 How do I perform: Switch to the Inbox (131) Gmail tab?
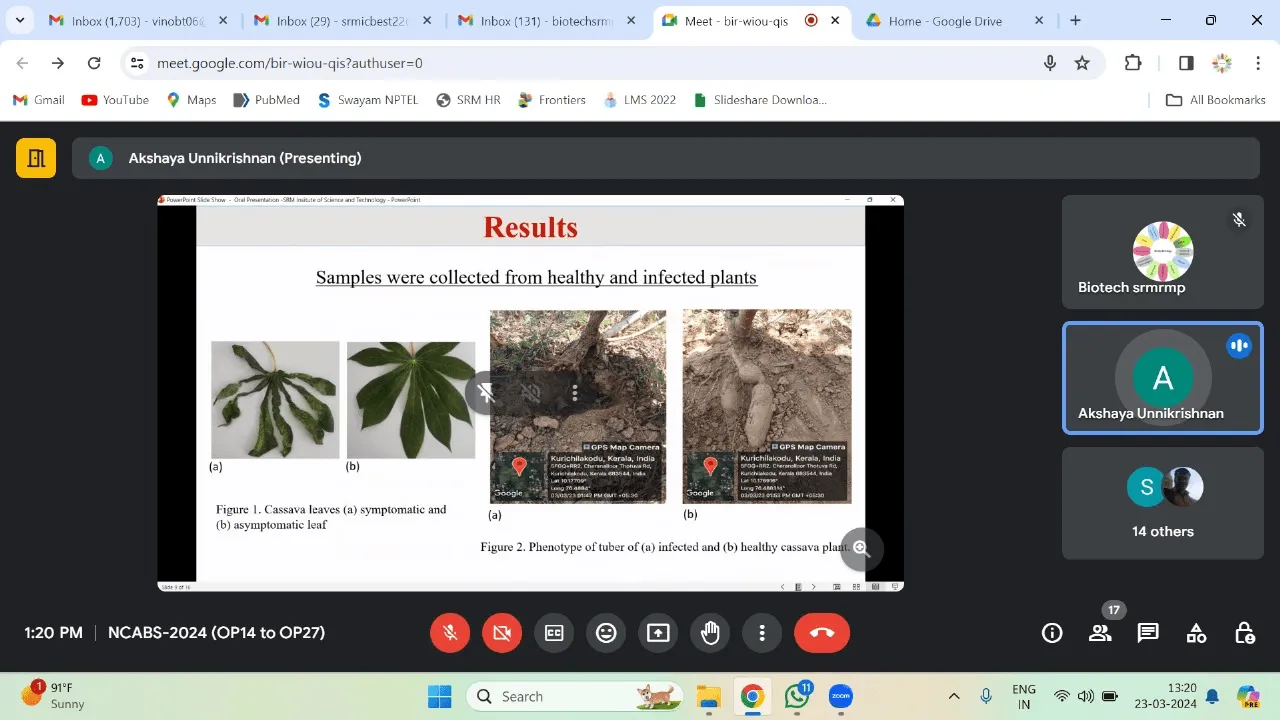[545, 21]
